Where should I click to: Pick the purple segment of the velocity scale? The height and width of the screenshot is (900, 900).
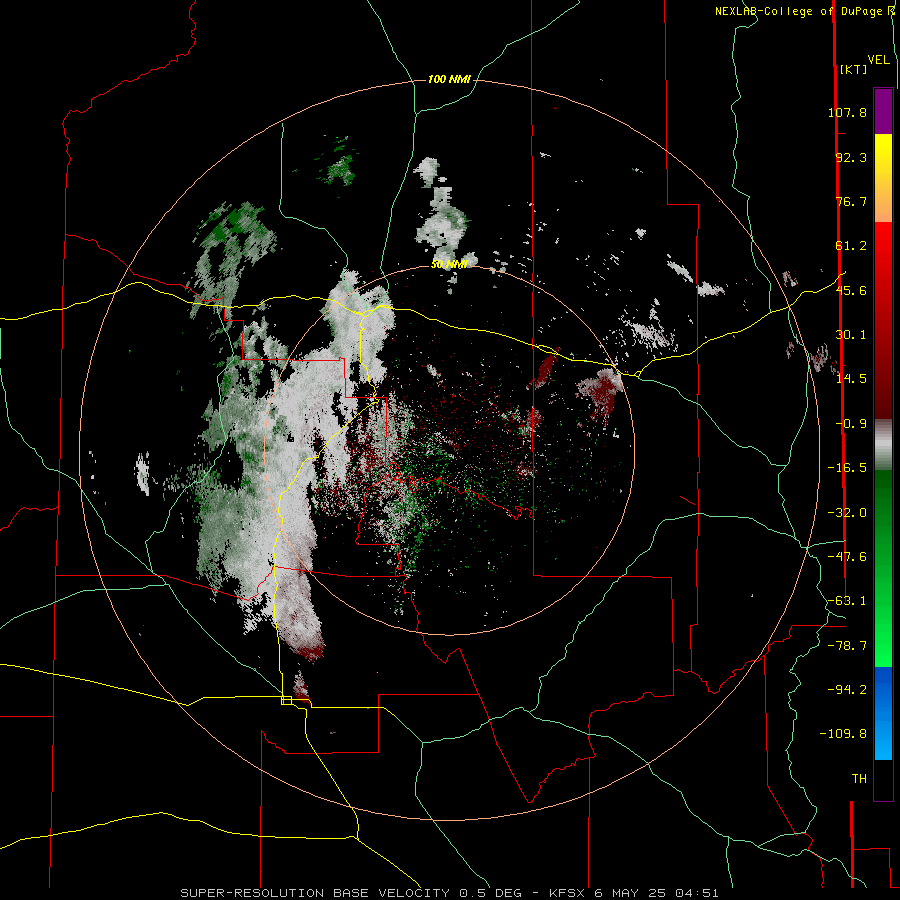click(883, 111)
